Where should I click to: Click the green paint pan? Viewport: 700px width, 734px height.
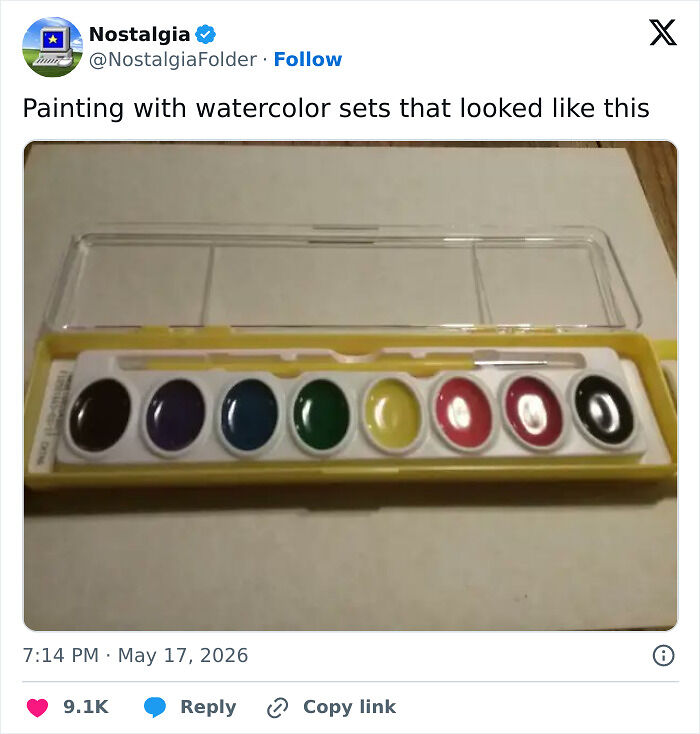(321, 415)
